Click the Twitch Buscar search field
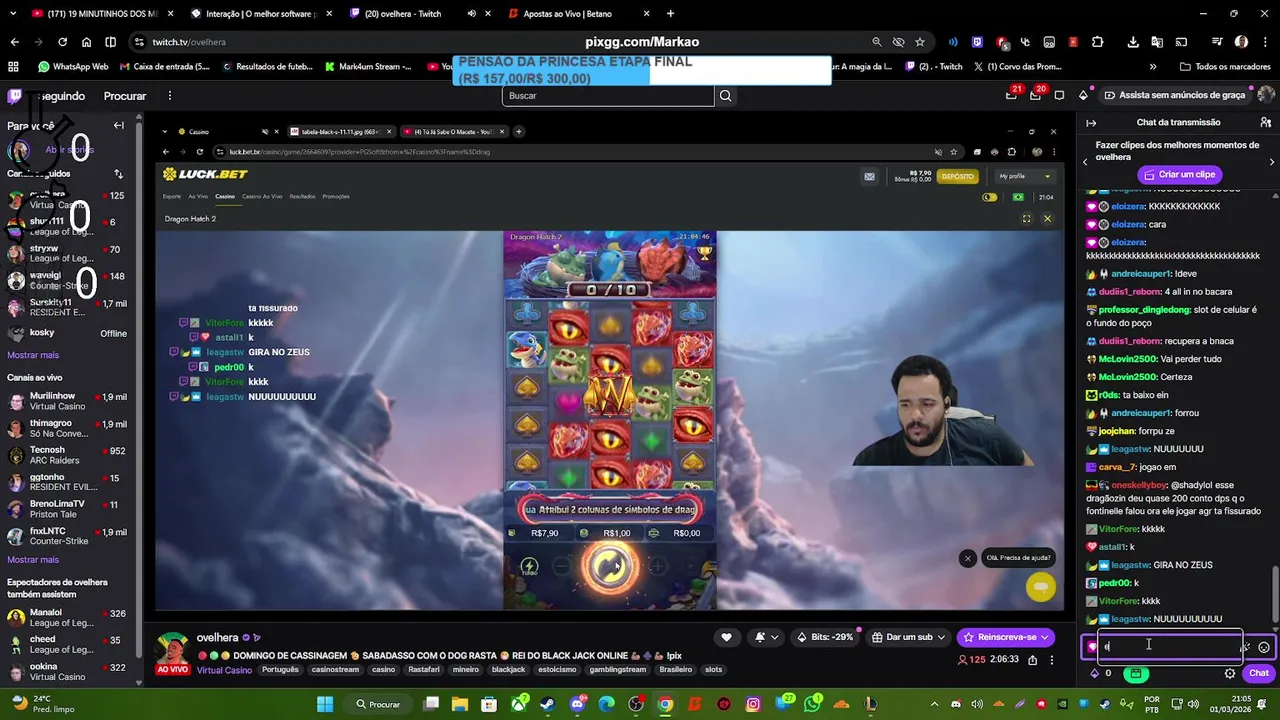 coord(608,96)
